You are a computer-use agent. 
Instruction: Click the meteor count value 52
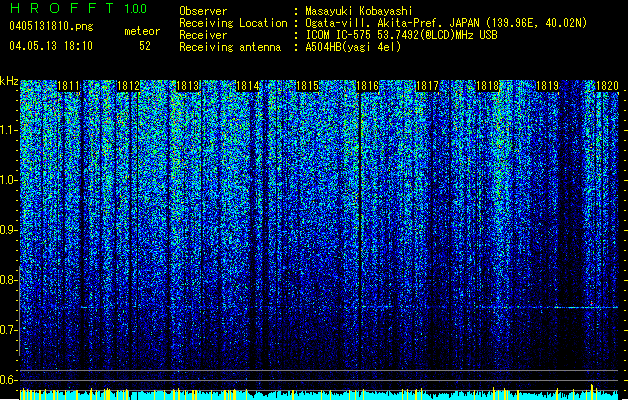(x=145, y=46)
